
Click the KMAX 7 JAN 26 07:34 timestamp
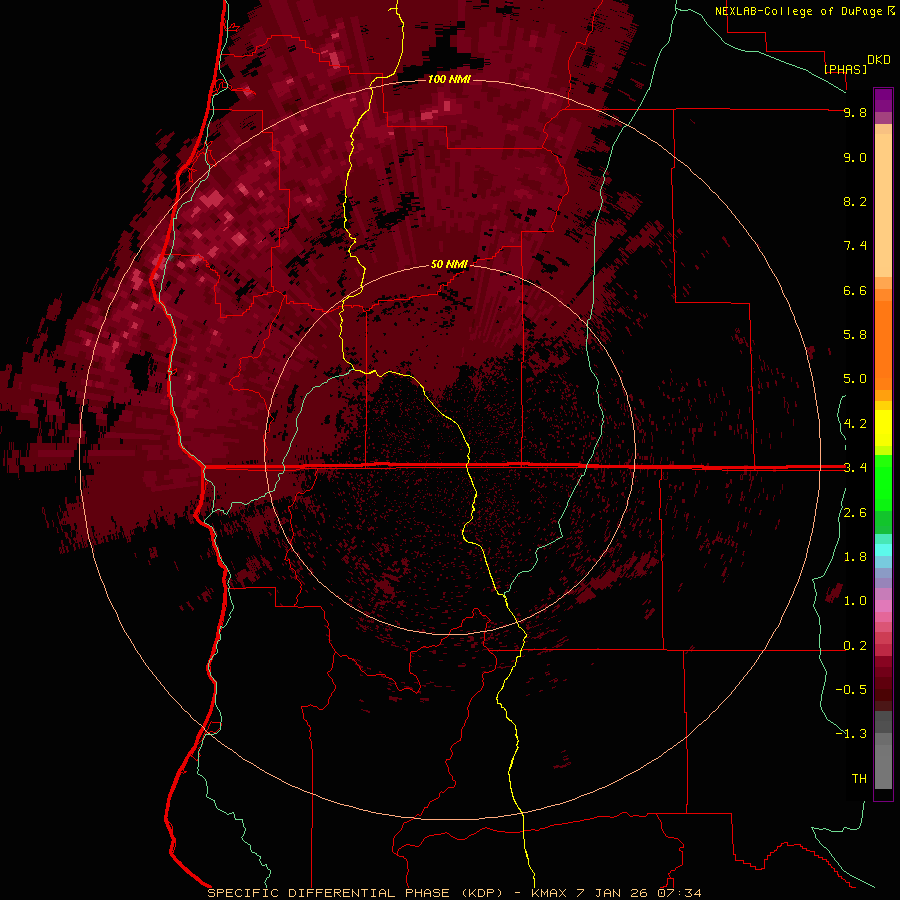click(x=616, y=893)
